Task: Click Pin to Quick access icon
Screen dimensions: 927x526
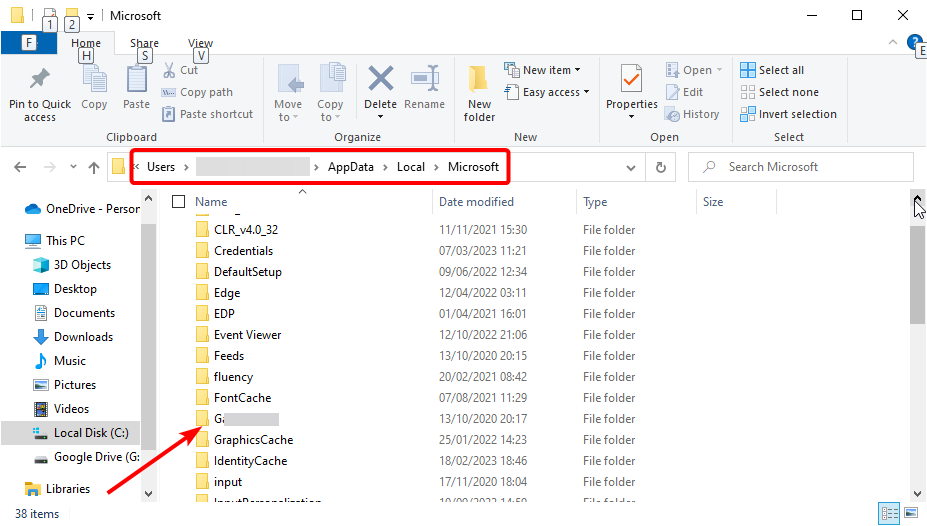Action: 40,79
